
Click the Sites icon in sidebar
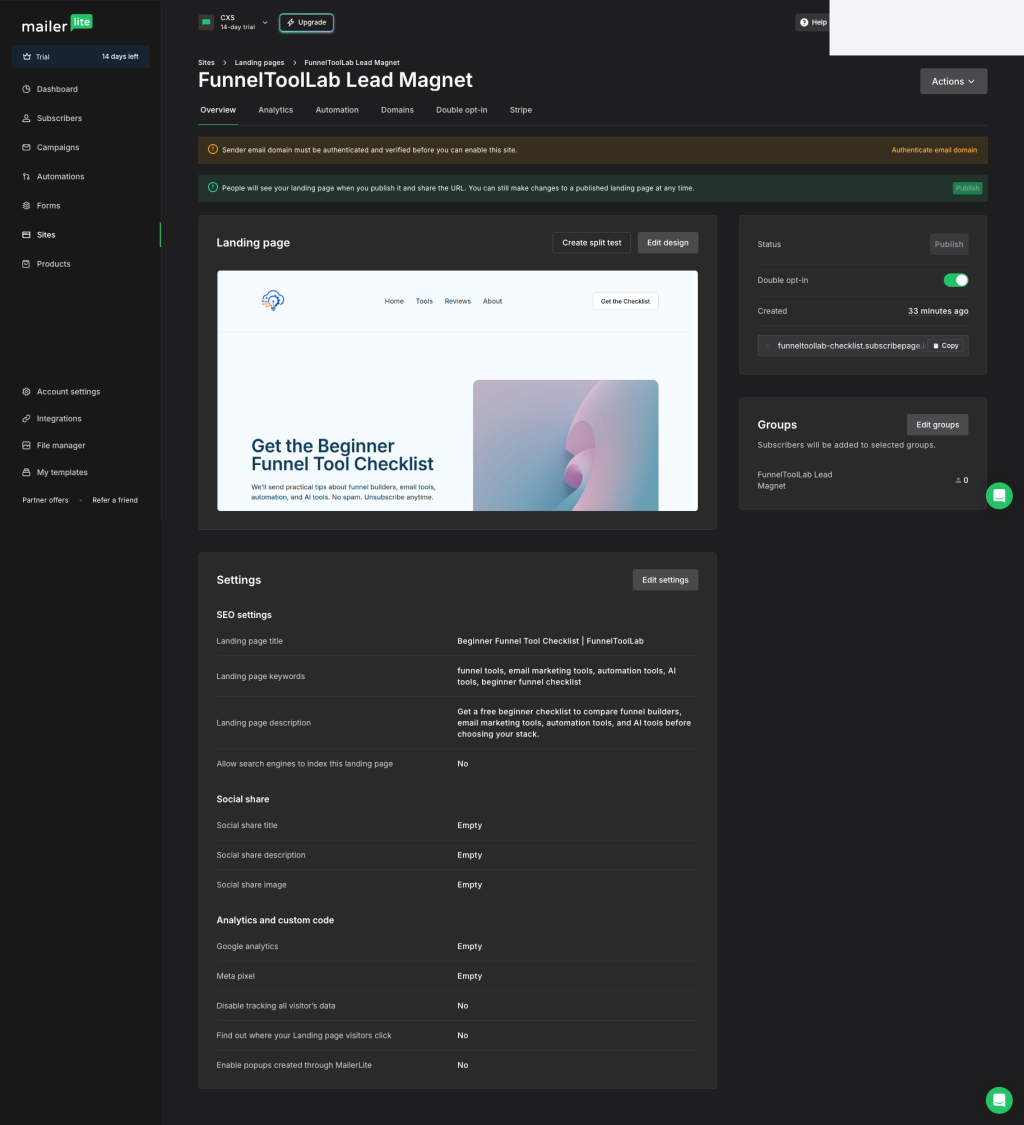click(x=27, y=235)
